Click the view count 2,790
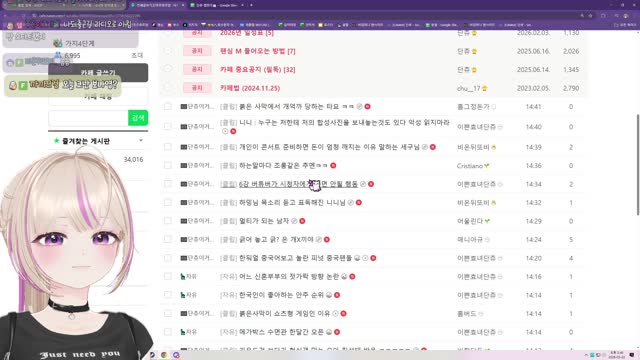The image size is (640, 360). click(571, 88)
